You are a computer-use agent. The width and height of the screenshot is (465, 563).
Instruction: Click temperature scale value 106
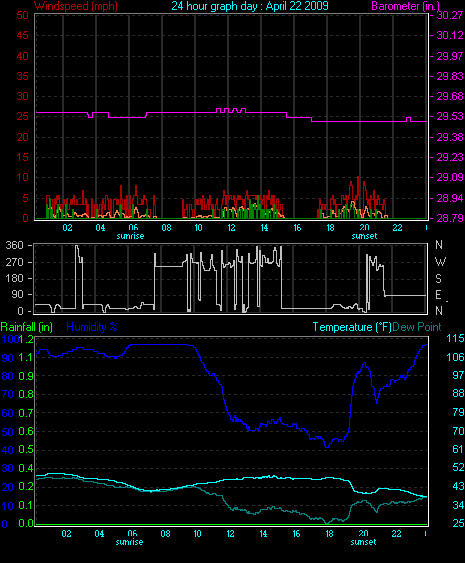tap(455, 357)
